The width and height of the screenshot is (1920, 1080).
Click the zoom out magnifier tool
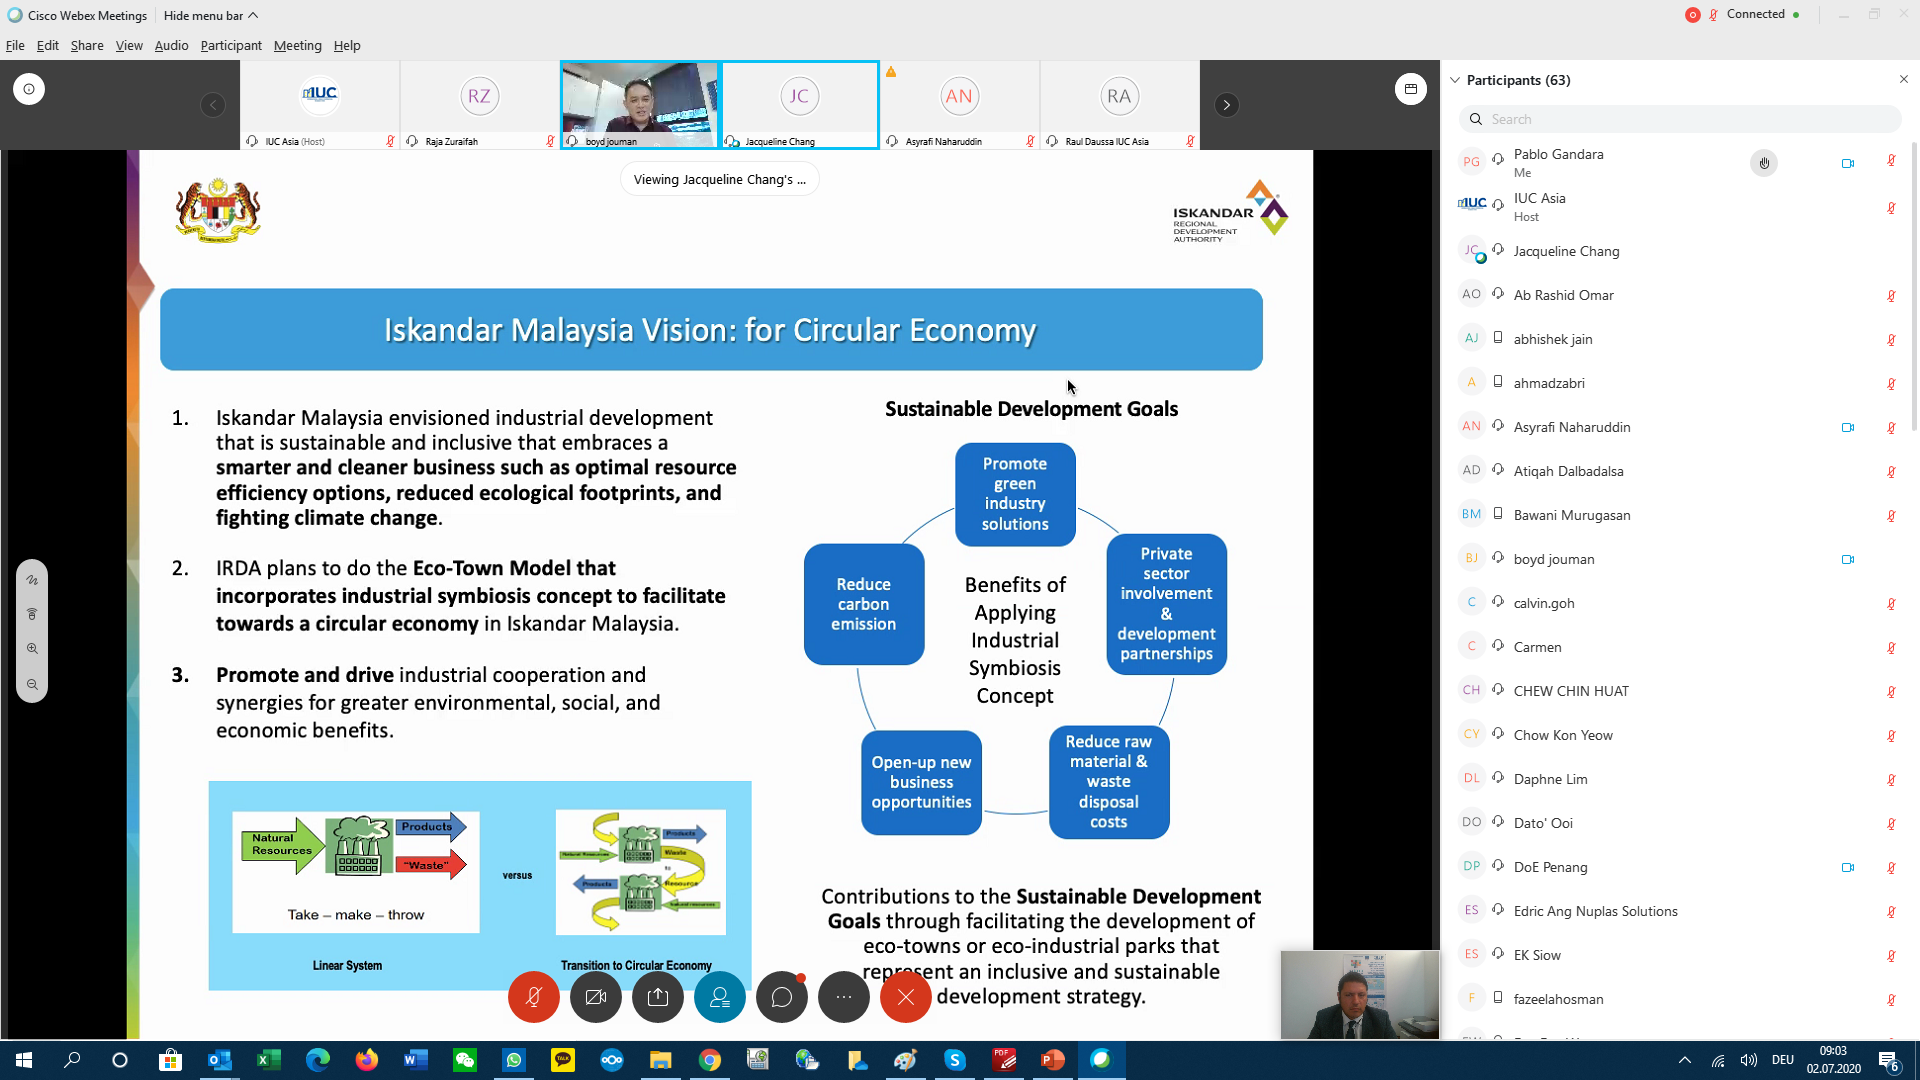click(x=32, y=685)
